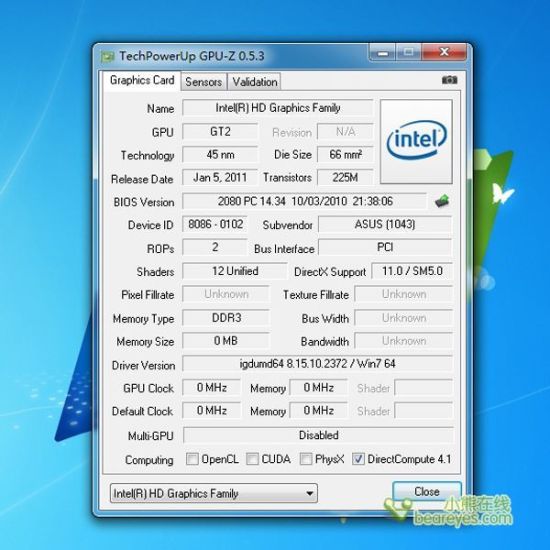Image resolution: width=550 pixels, height=550 pixels.
Task: Click the Release Date field Jan 5, 2011
Action: pos(220,177)
